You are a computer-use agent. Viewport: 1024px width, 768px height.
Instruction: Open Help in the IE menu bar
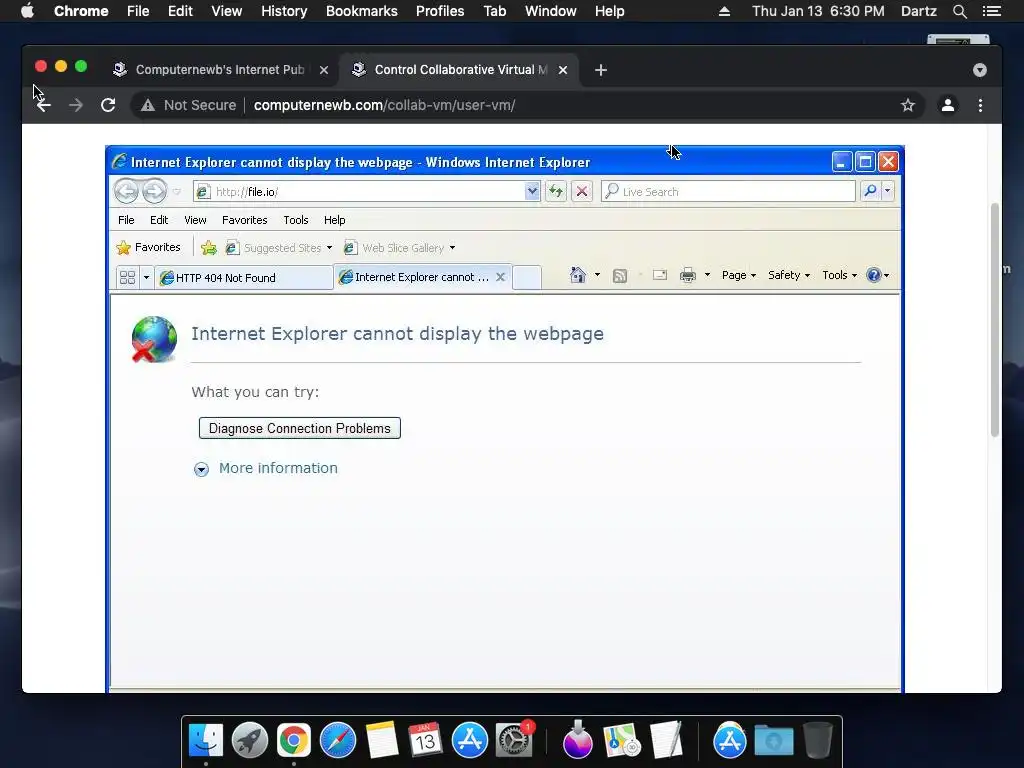[334, 220]
